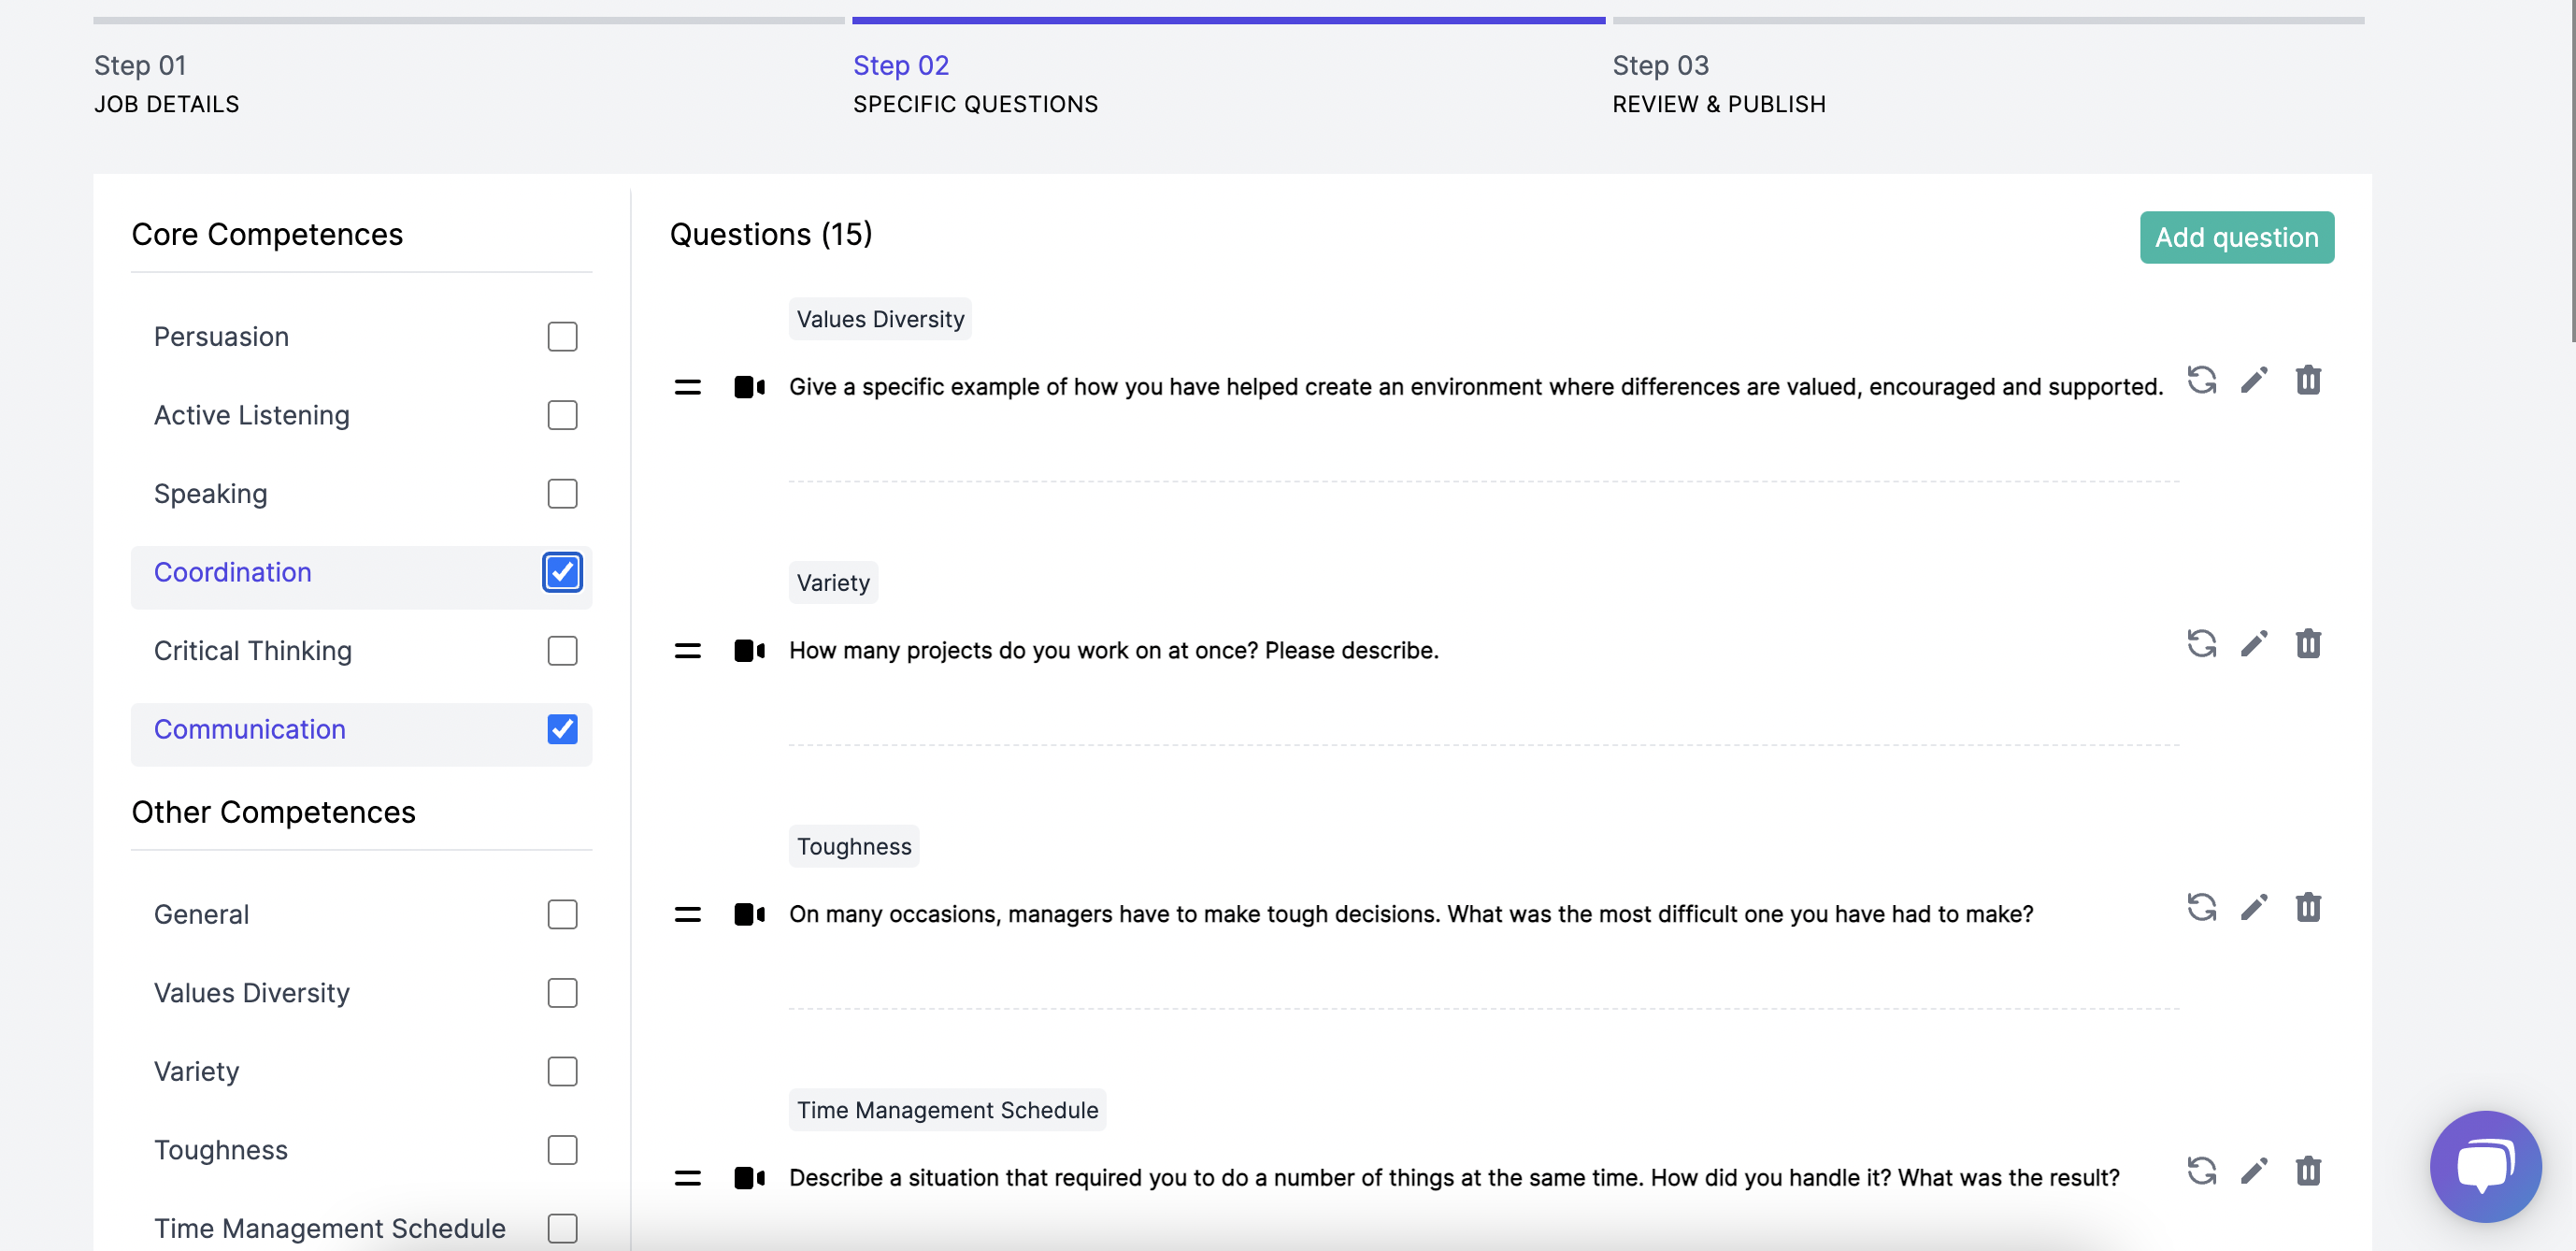This screenshot has width=2576, height=1251.
Task: Delete the Variety projects question
Action: click(2308, 644)
